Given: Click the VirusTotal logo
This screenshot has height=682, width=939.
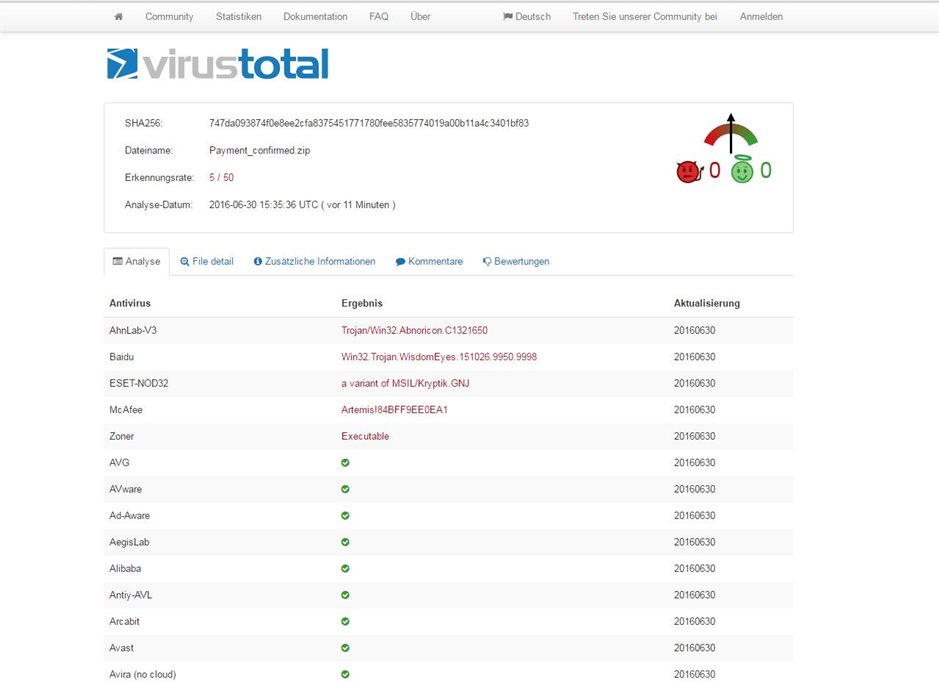Looking at the screenshot, I should tap(218, 64).
